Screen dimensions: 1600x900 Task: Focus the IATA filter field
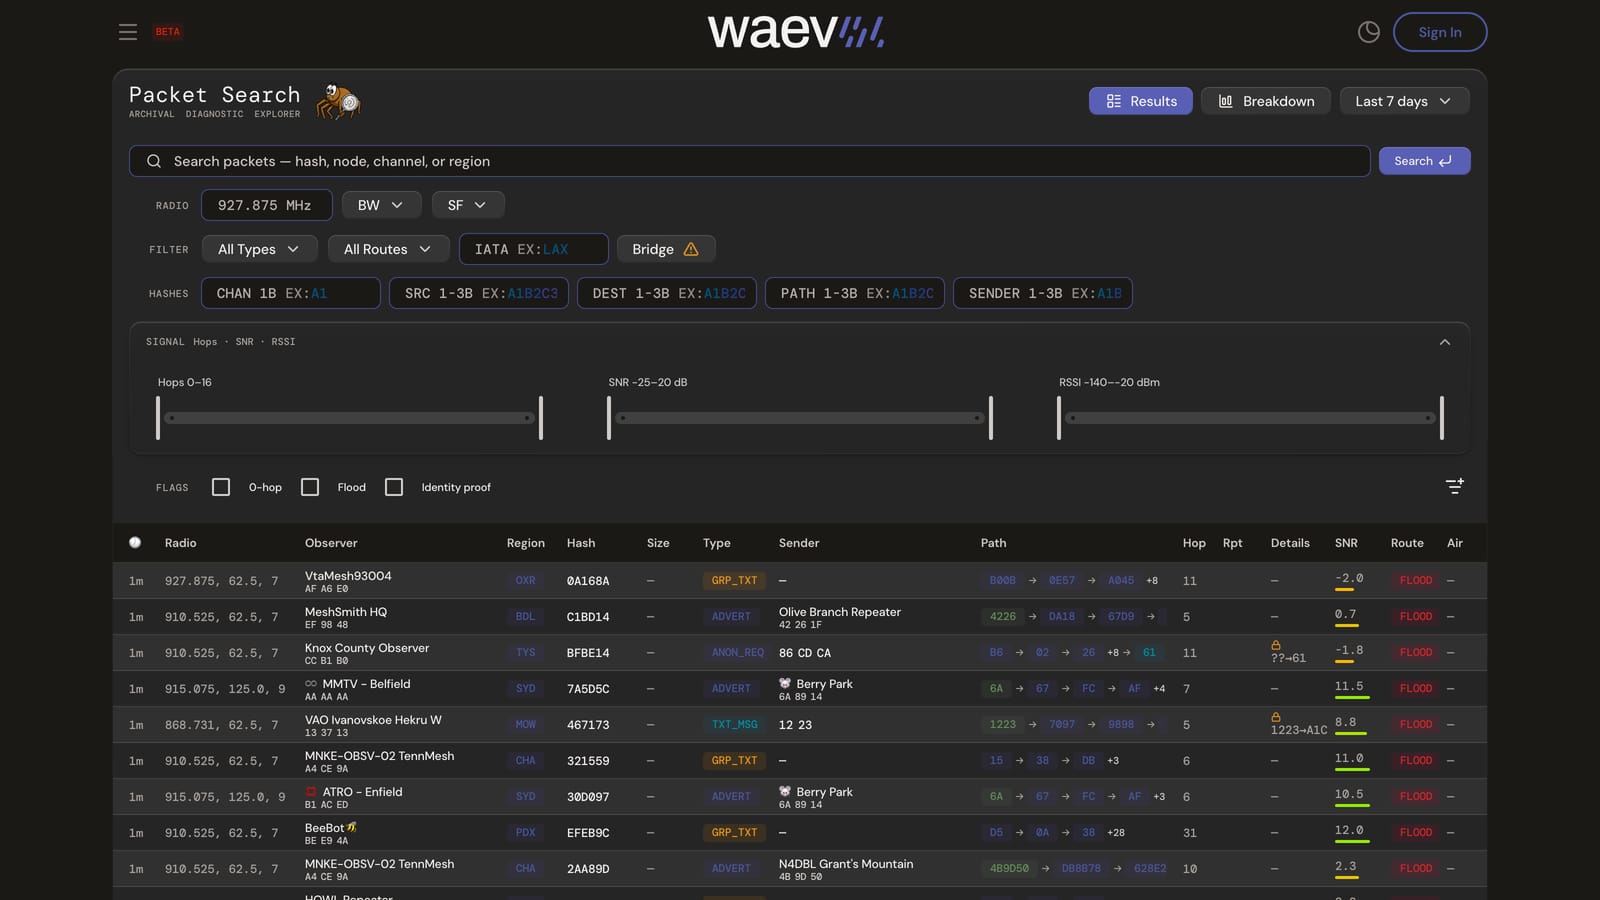coord(534,249)
